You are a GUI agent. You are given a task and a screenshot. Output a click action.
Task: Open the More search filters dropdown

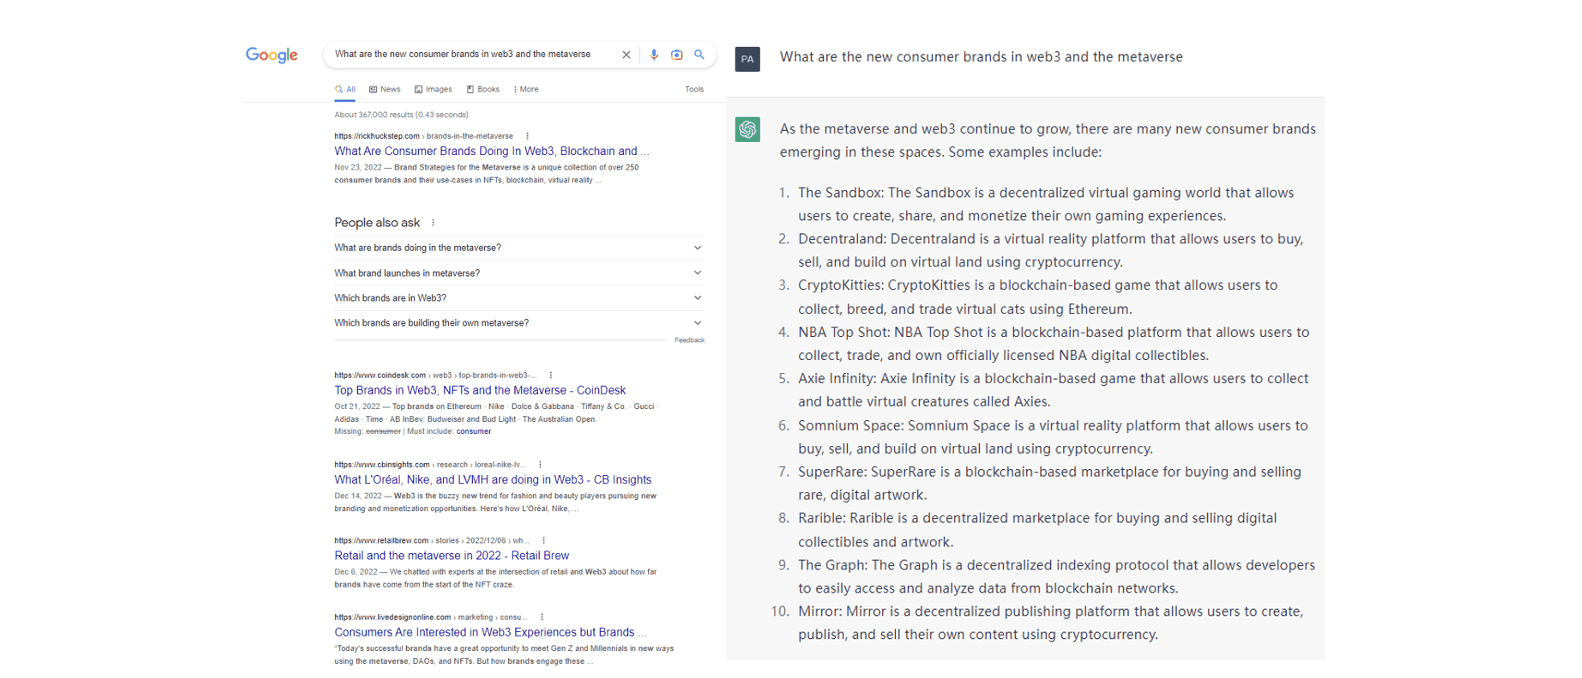point(526,89)
